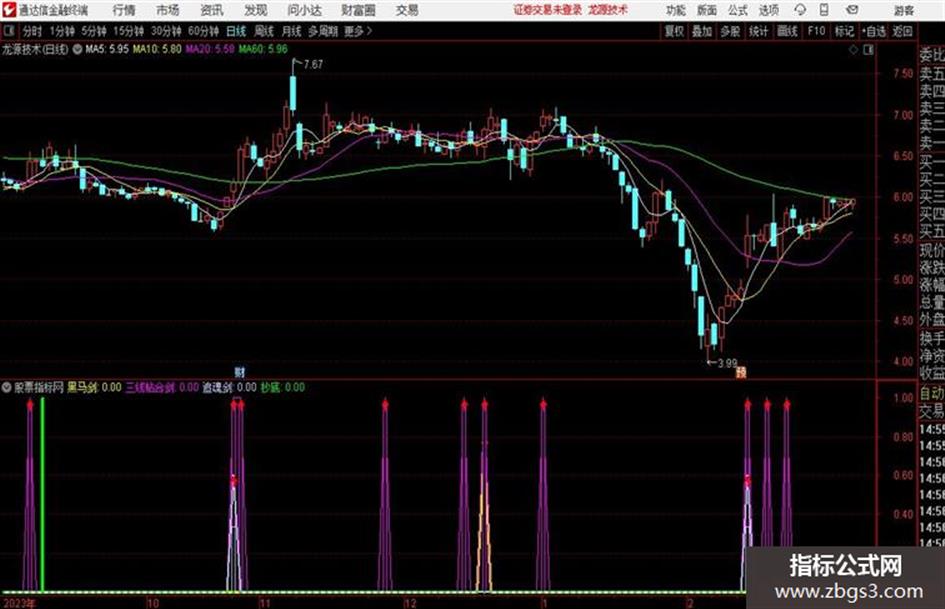This screenshot has height=609, width=945.
Task: Open the 功能 menu
Action: [x=676, y=10]
